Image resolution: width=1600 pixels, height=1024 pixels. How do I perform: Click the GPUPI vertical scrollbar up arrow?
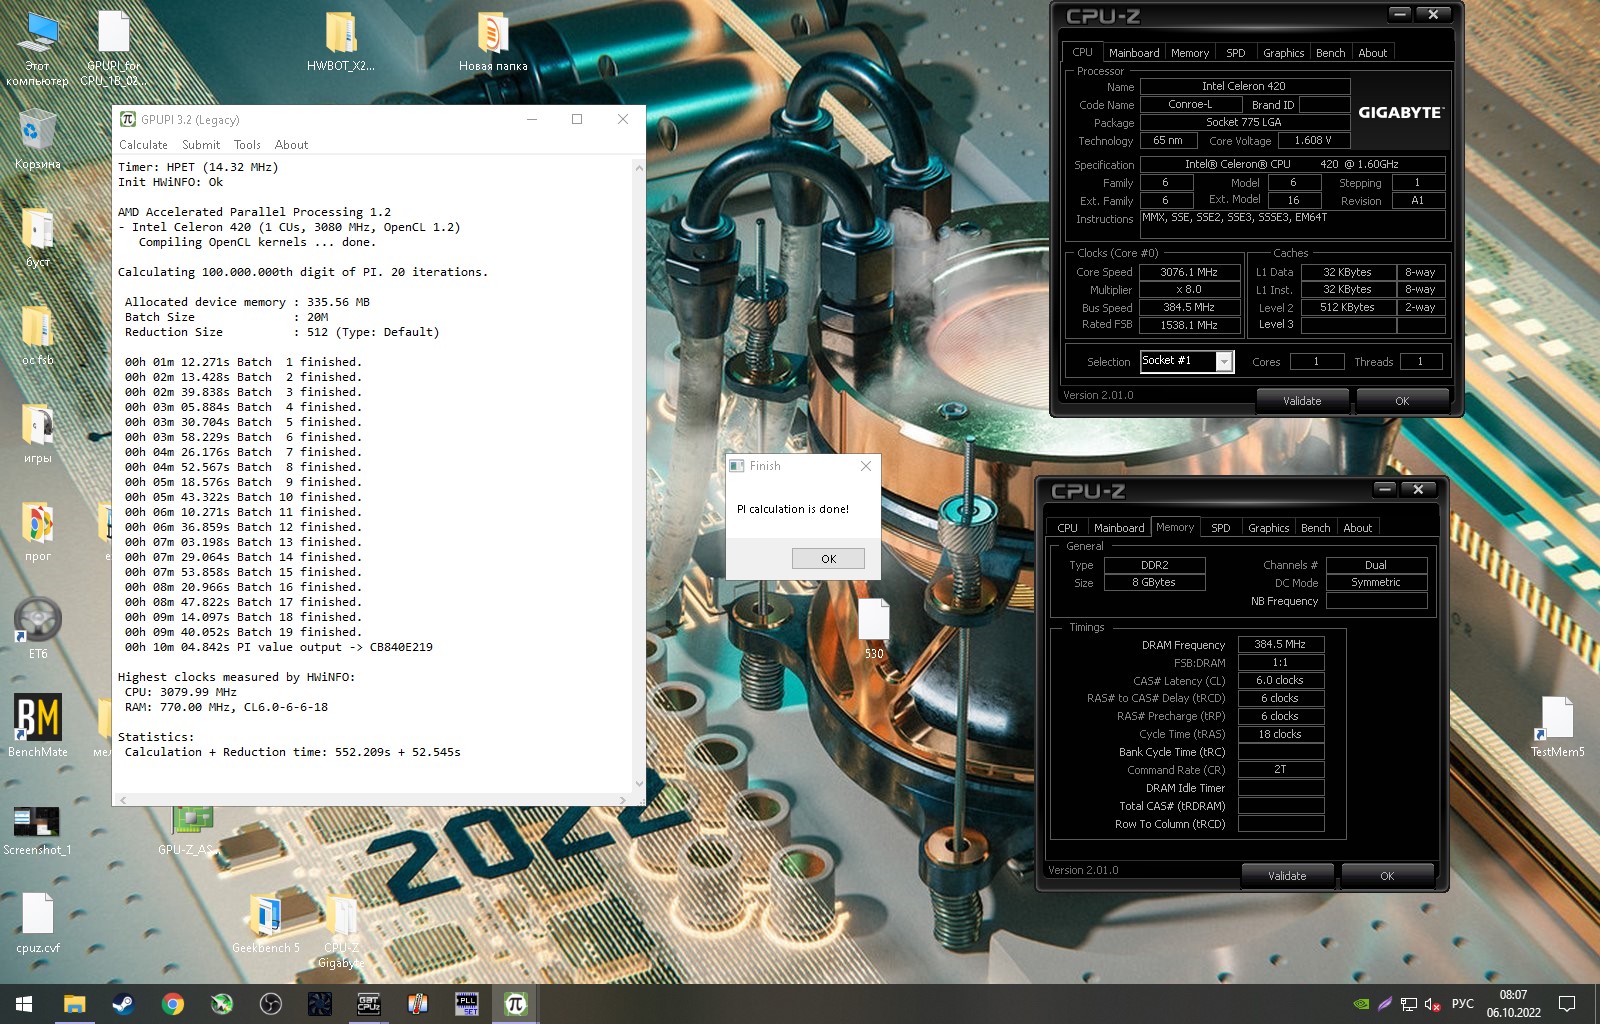[639, 167]
